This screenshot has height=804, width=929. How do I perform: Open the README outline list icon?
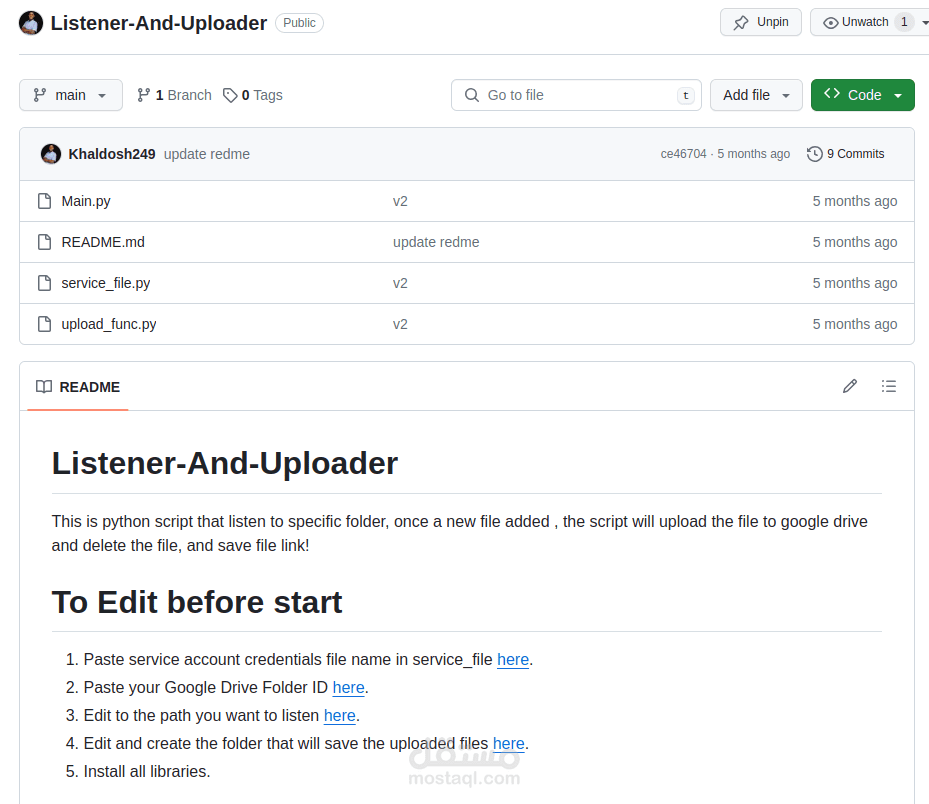pyautogui.click(x=889, y=386)
